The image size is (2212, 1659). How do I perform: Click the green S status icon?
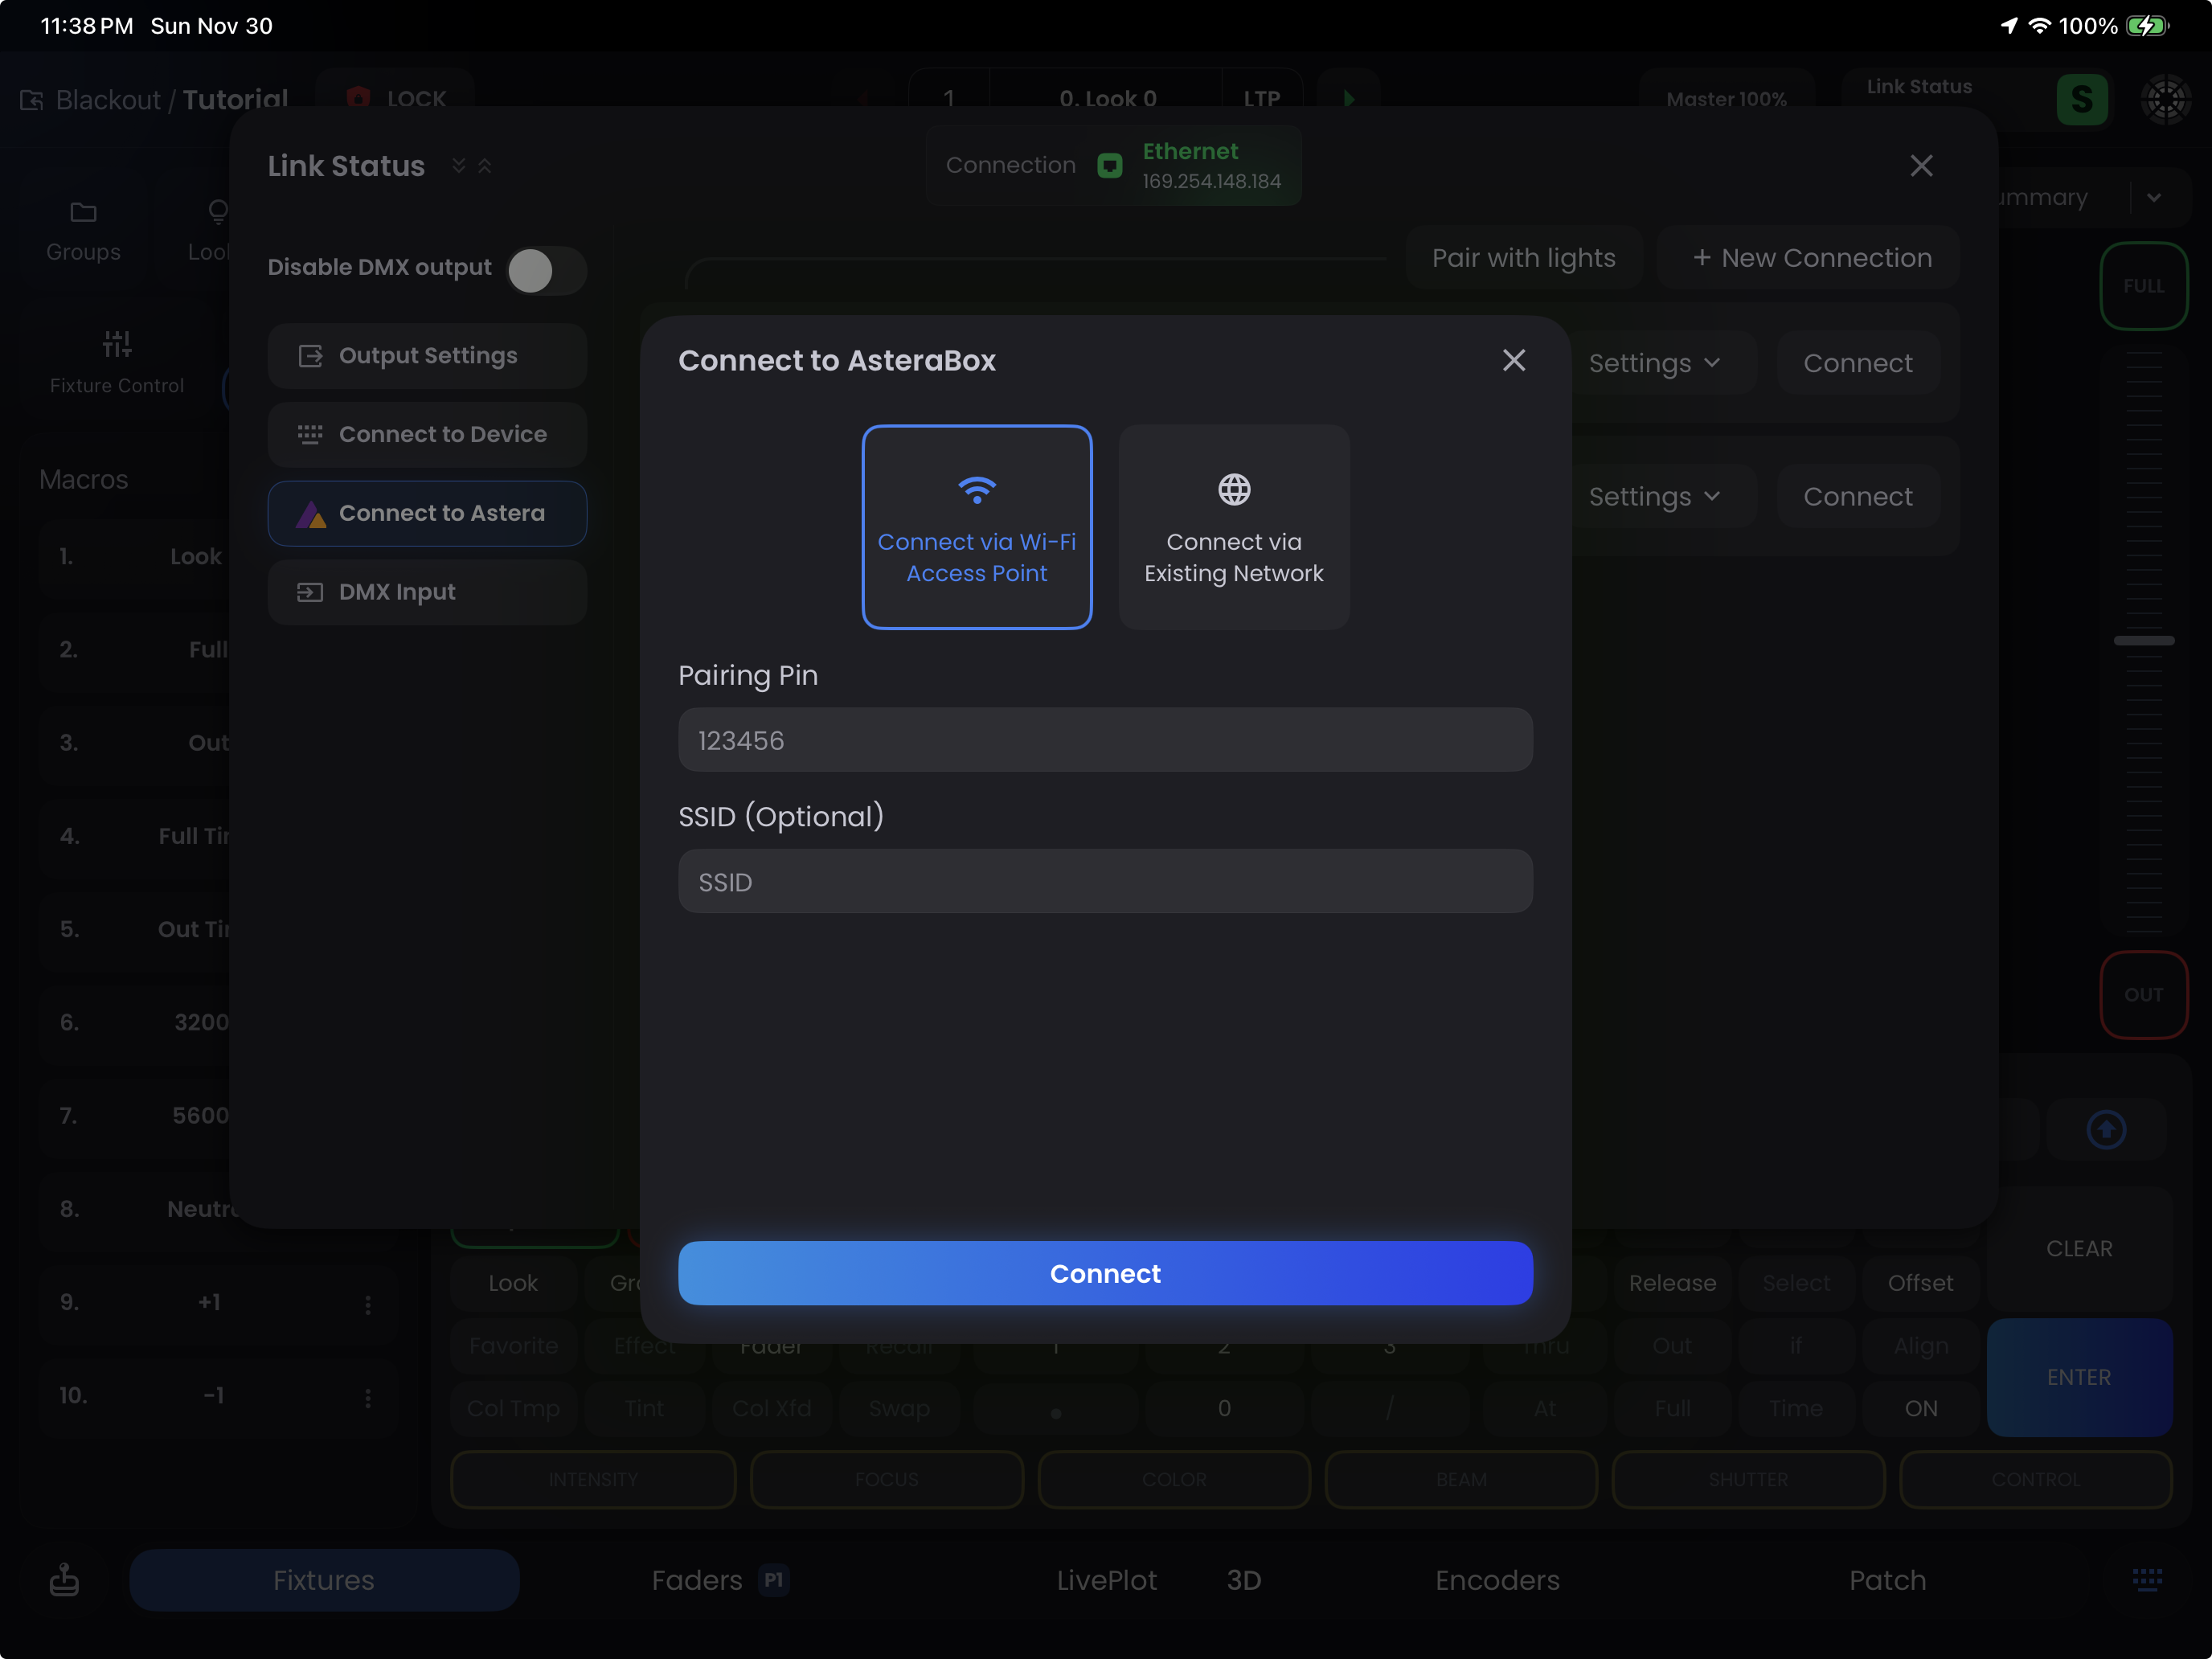(2081, 99)
